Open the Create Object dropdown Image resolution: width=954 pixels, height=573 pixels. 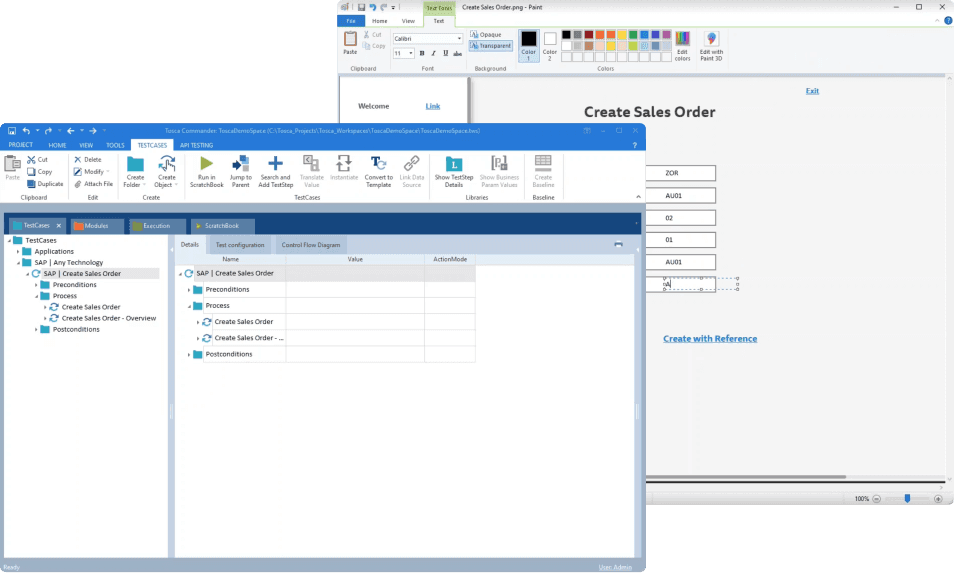[176, 185]
